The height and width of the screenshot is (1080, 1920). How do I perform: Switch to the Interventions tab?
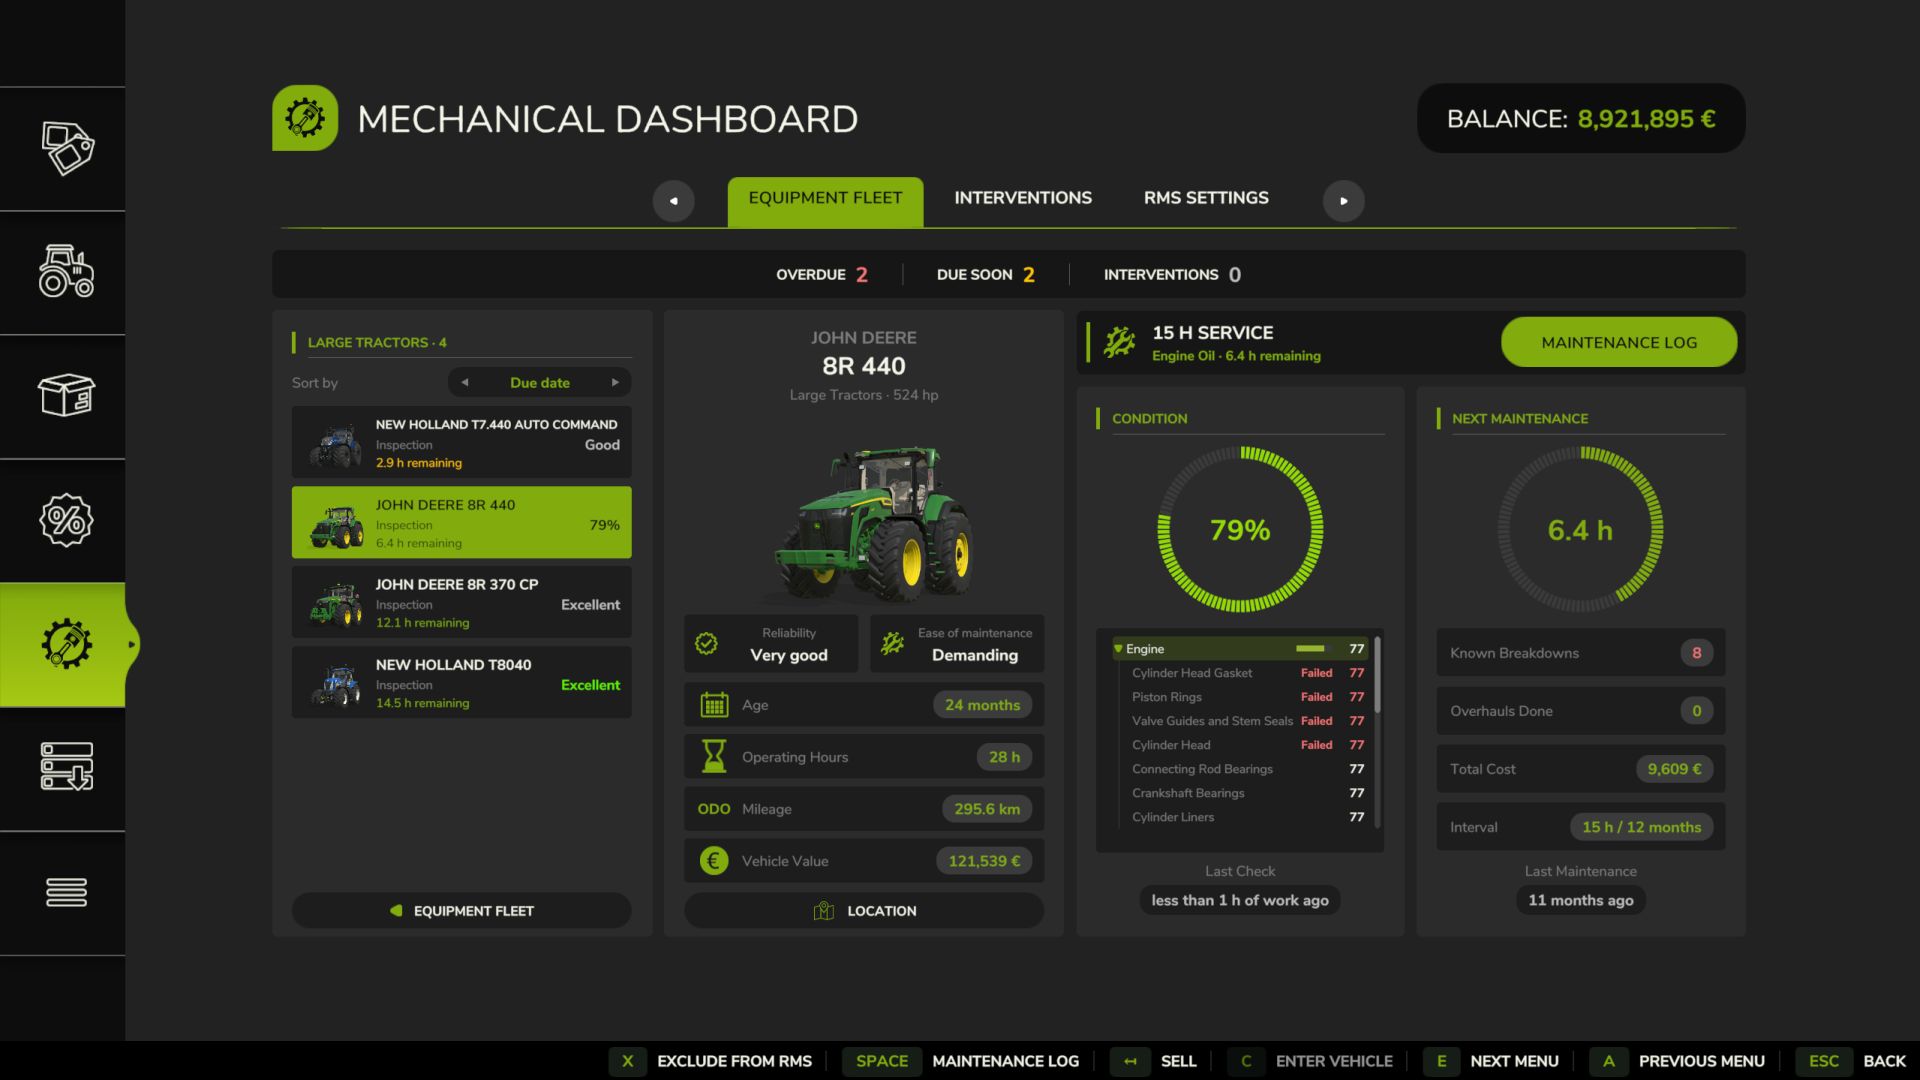(x=1023, y=198)
